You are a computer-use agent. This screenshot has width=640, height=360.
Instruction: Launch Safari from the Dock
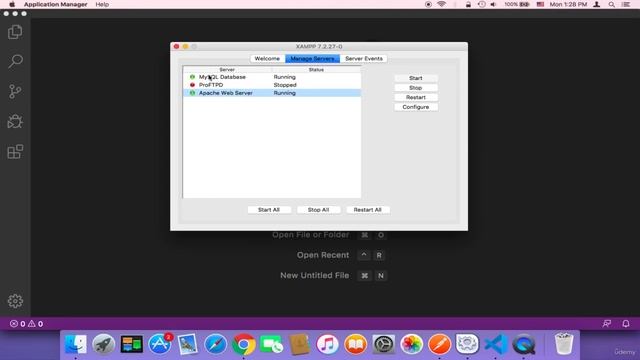click(x=216, y=344)
